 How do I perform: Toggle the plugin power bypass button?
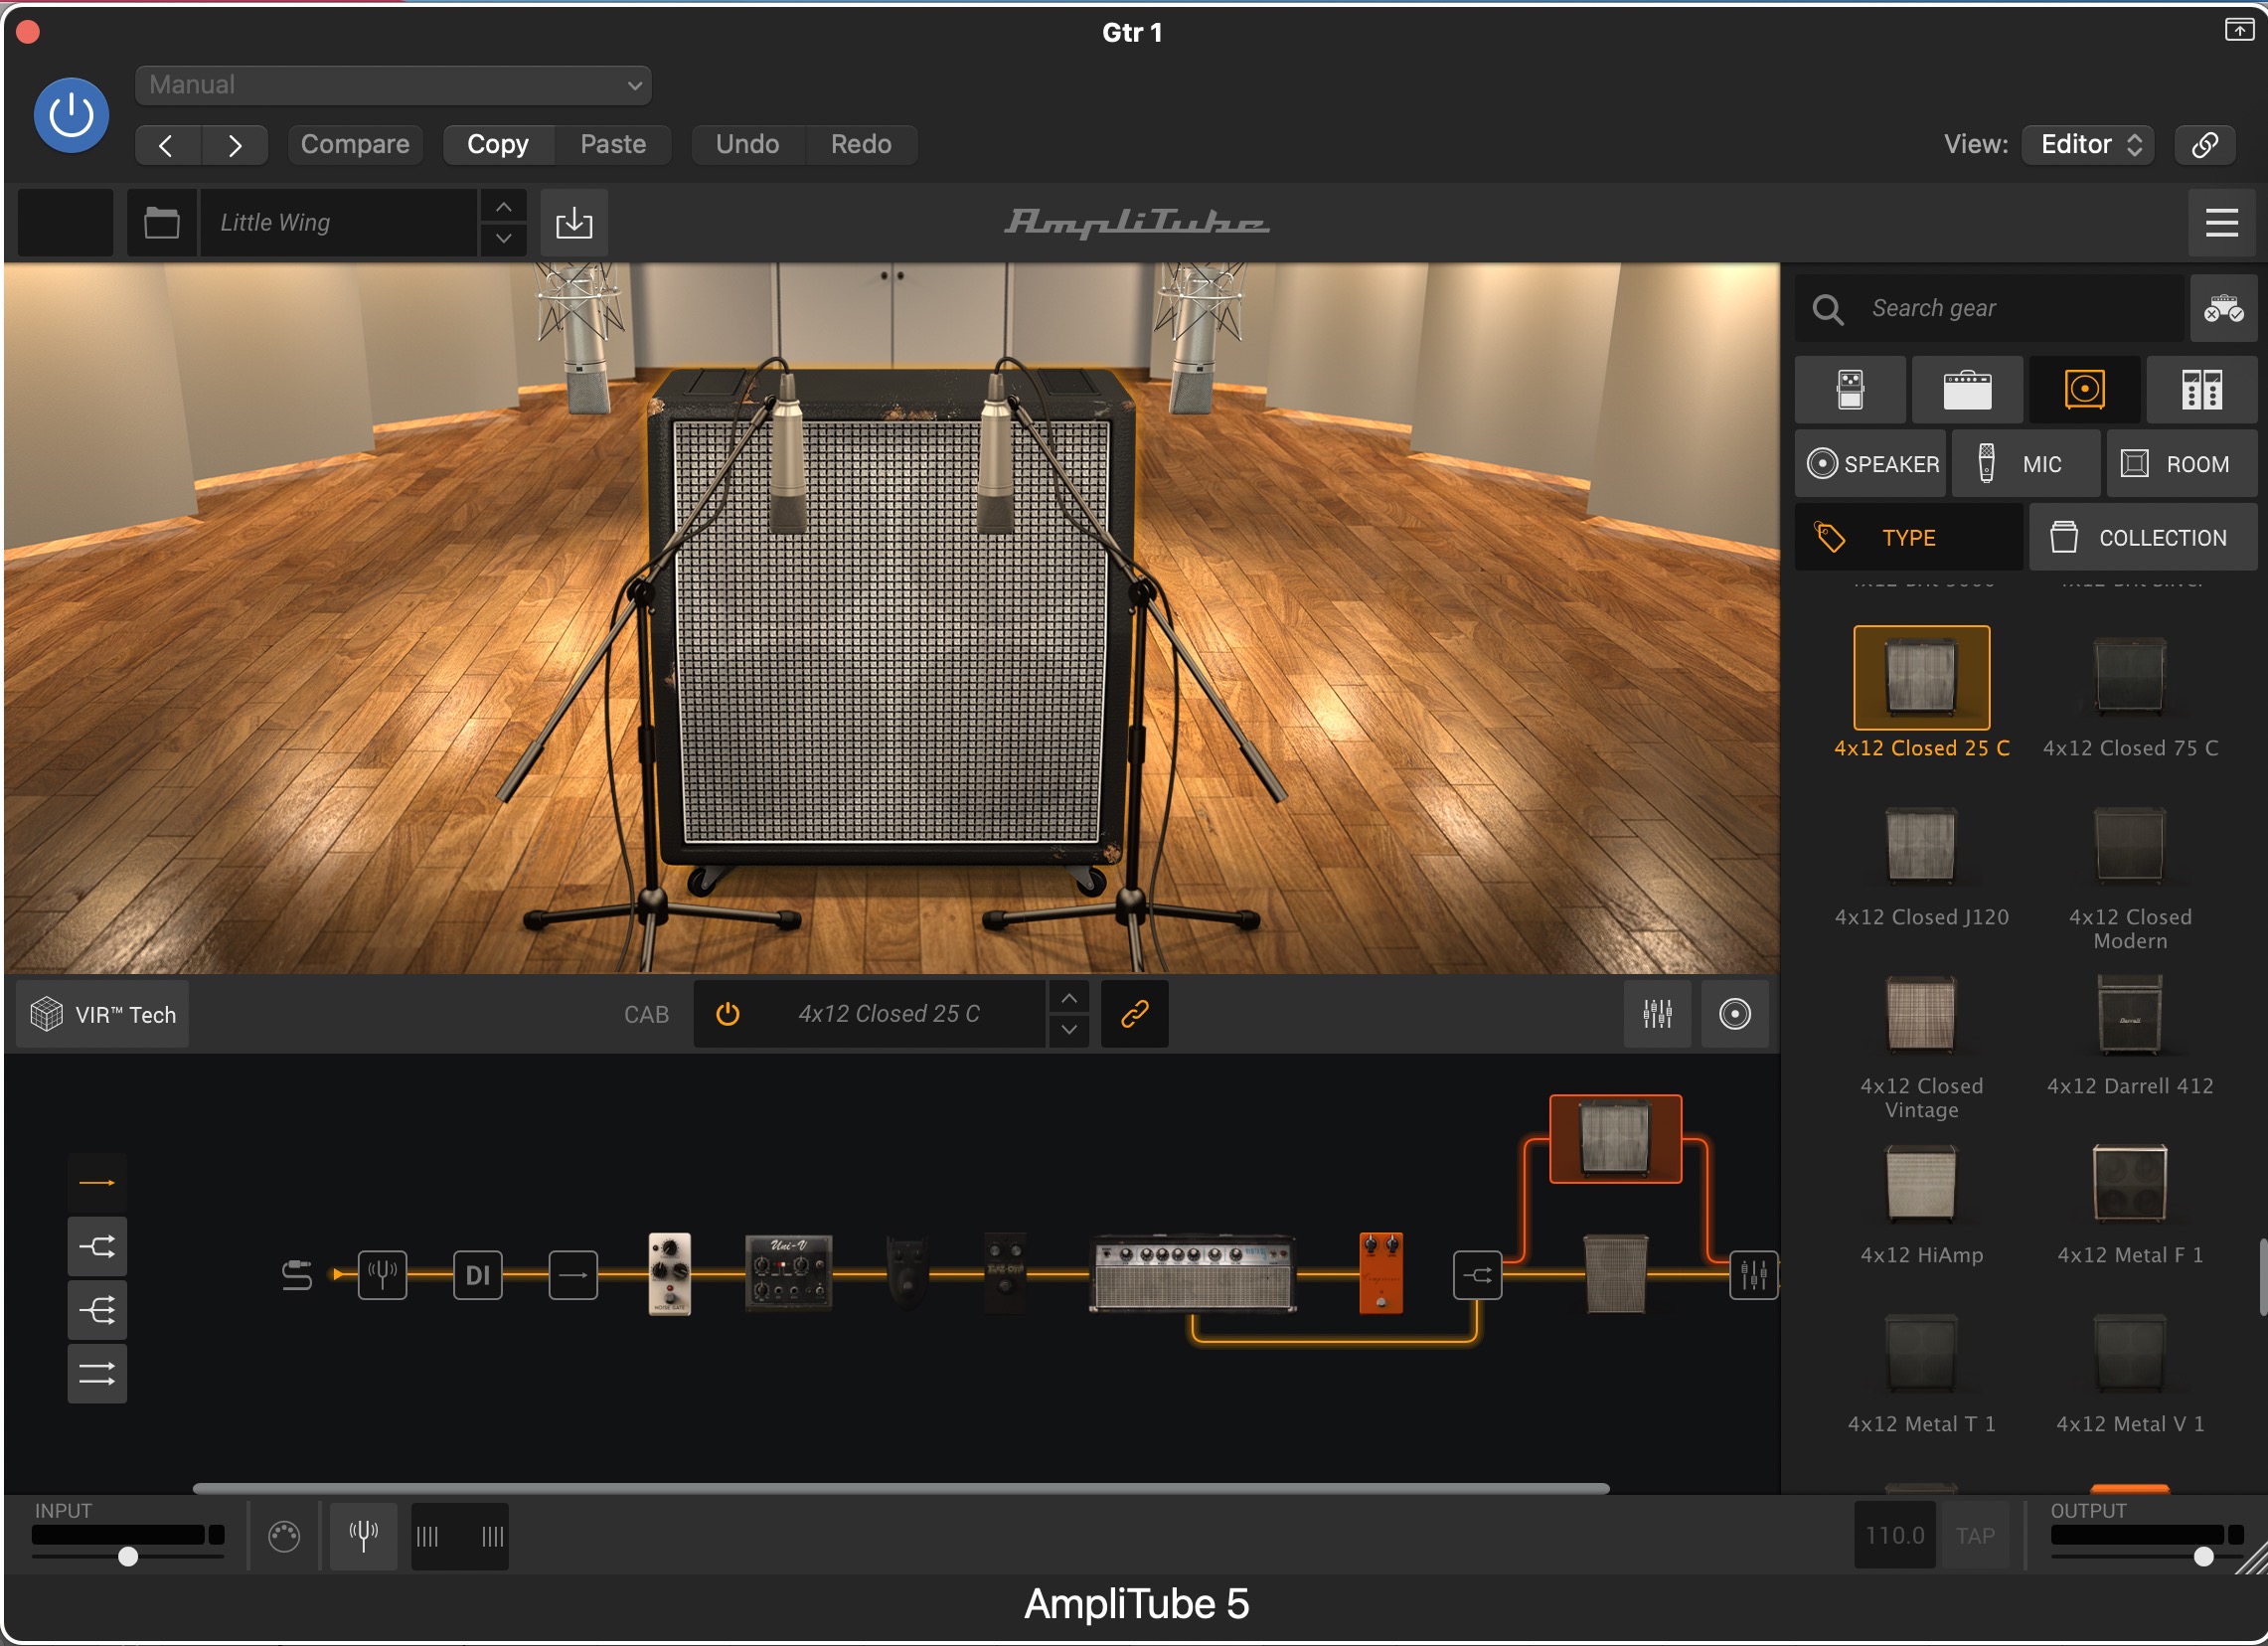(71, 115)
